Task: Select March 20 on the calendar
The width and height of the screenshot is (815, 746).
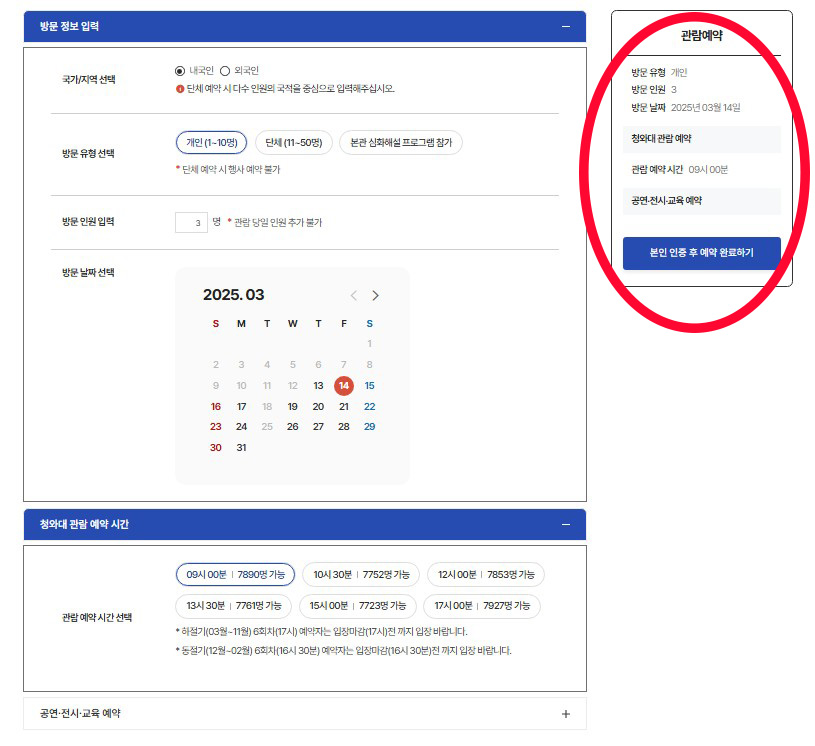Action: point(318,407)
